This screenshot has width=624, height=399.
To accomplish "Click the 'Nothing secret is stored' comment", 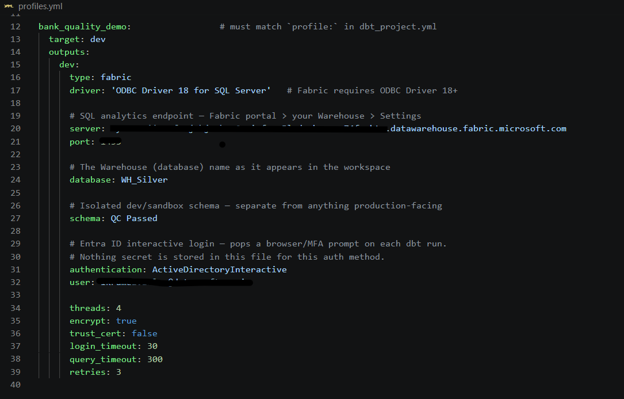I will [227, 257].
